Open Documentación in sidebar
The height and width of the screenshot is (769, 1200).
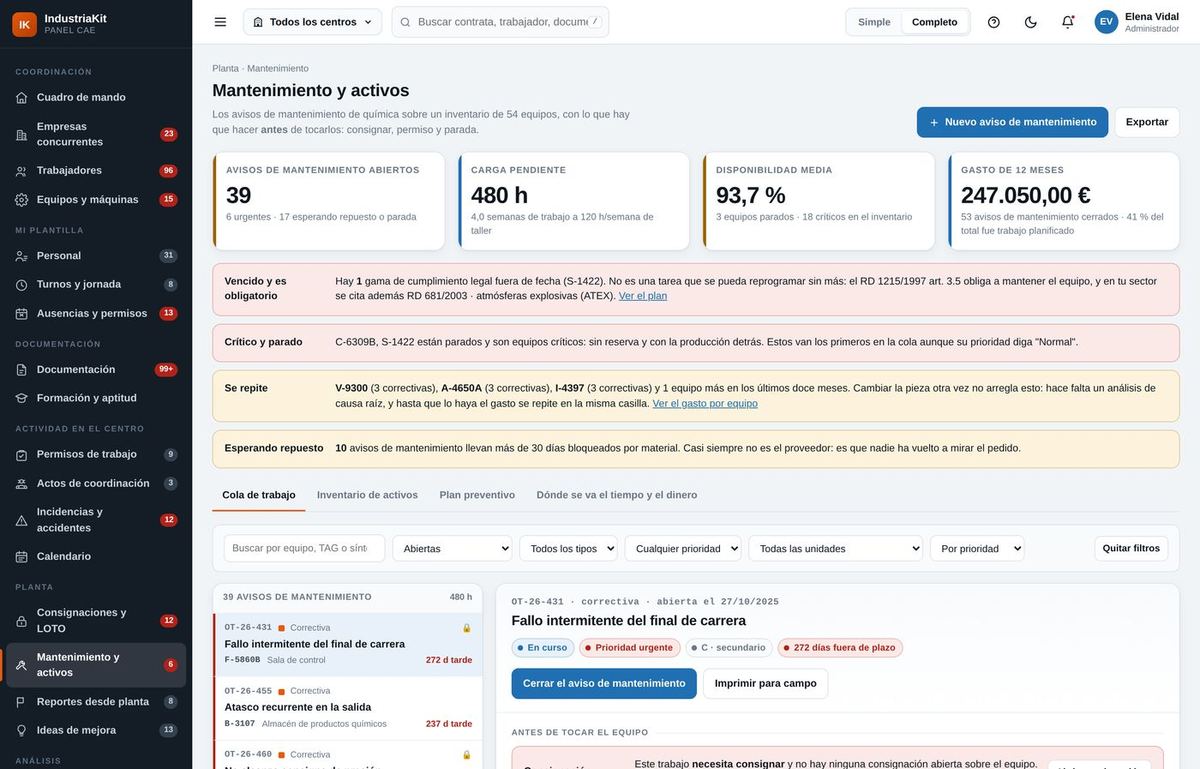tap(96, 370)
